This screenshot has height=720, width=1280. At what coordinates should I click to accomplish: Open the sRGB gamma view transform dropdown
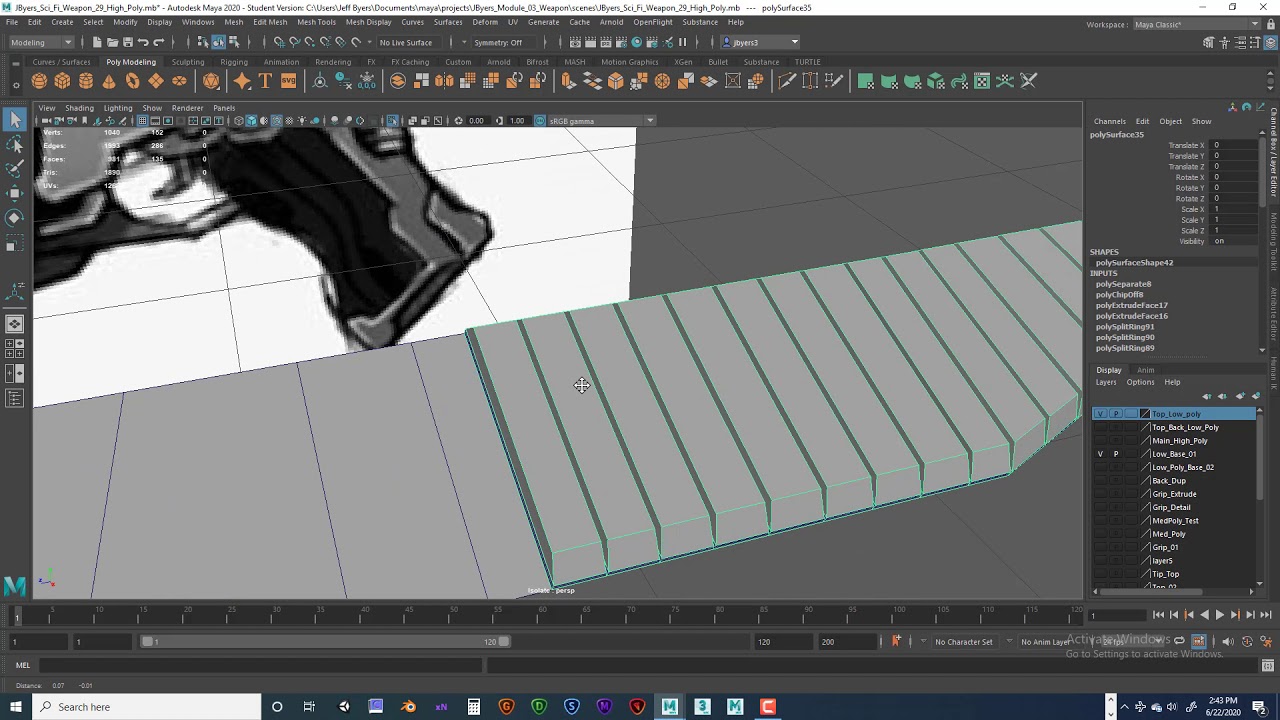[600, 121]
